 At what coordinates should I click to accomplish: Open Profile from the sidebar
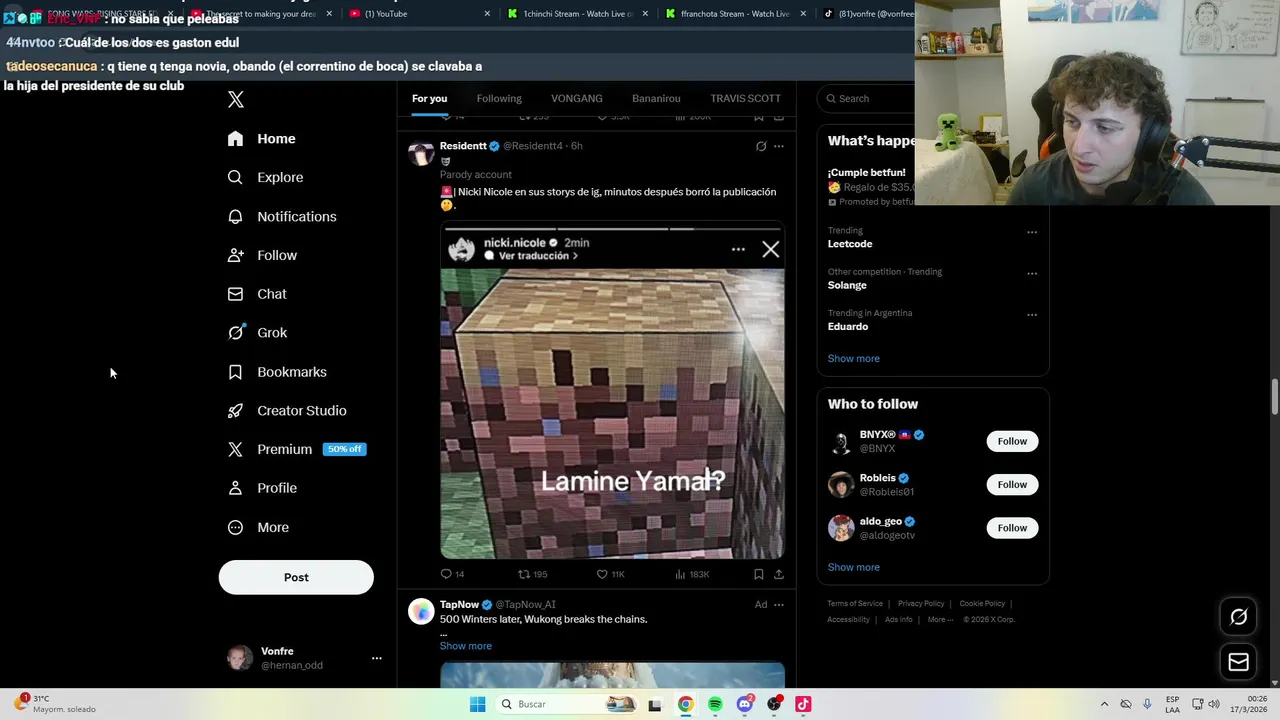(x=263, y=488)
